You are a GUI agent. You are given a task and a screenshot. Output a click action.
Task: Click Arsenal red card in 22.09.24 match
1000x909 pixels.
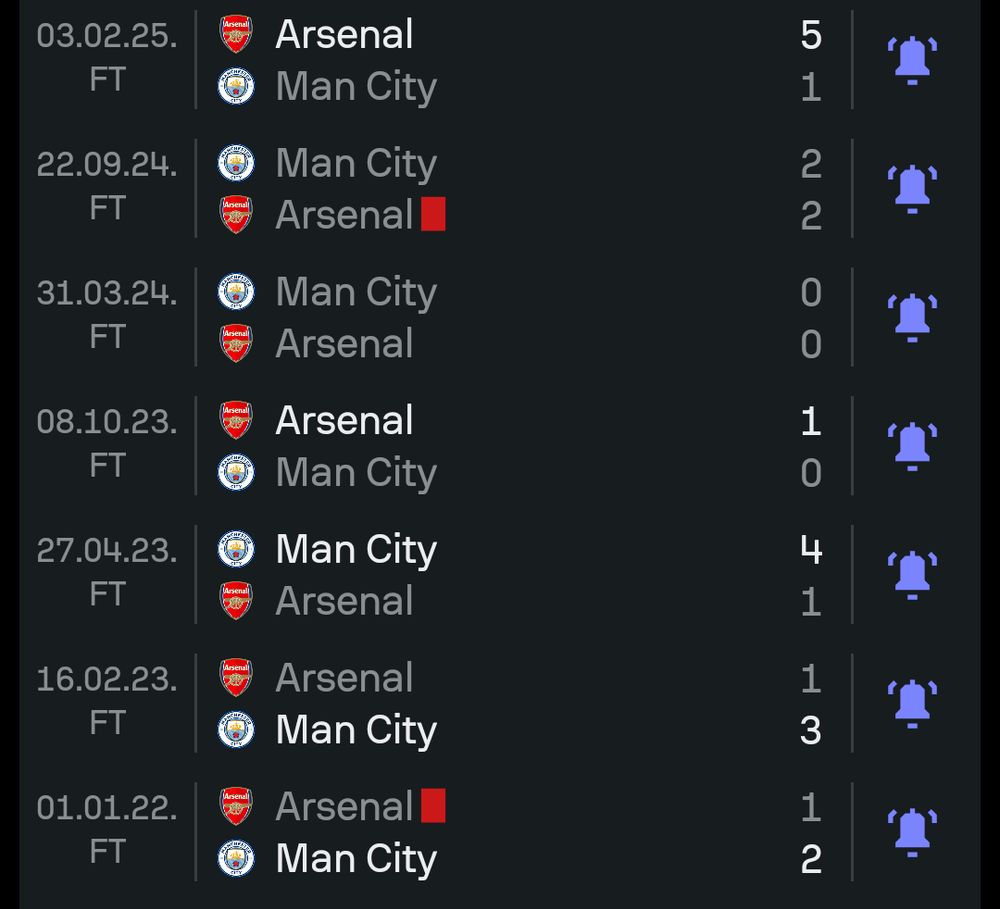pyautogui.click(x=433, y=214)
